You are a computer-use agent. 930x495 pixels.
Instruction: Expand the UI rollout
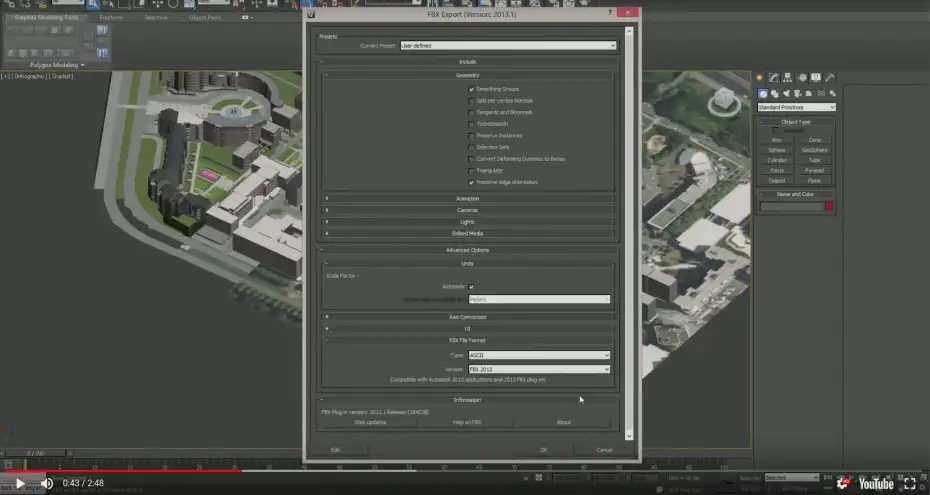click(468, 328)
